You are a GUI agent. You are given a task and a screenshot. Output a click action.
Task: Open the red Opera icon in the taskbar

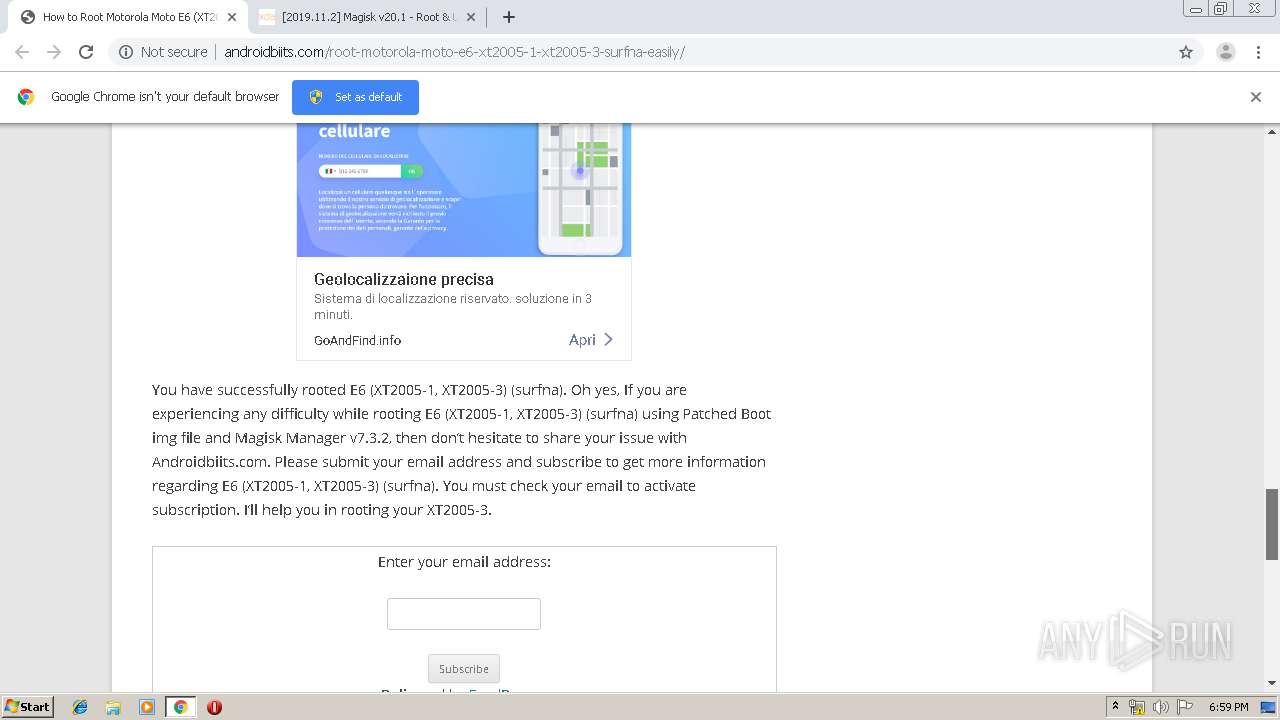(214, 707)
